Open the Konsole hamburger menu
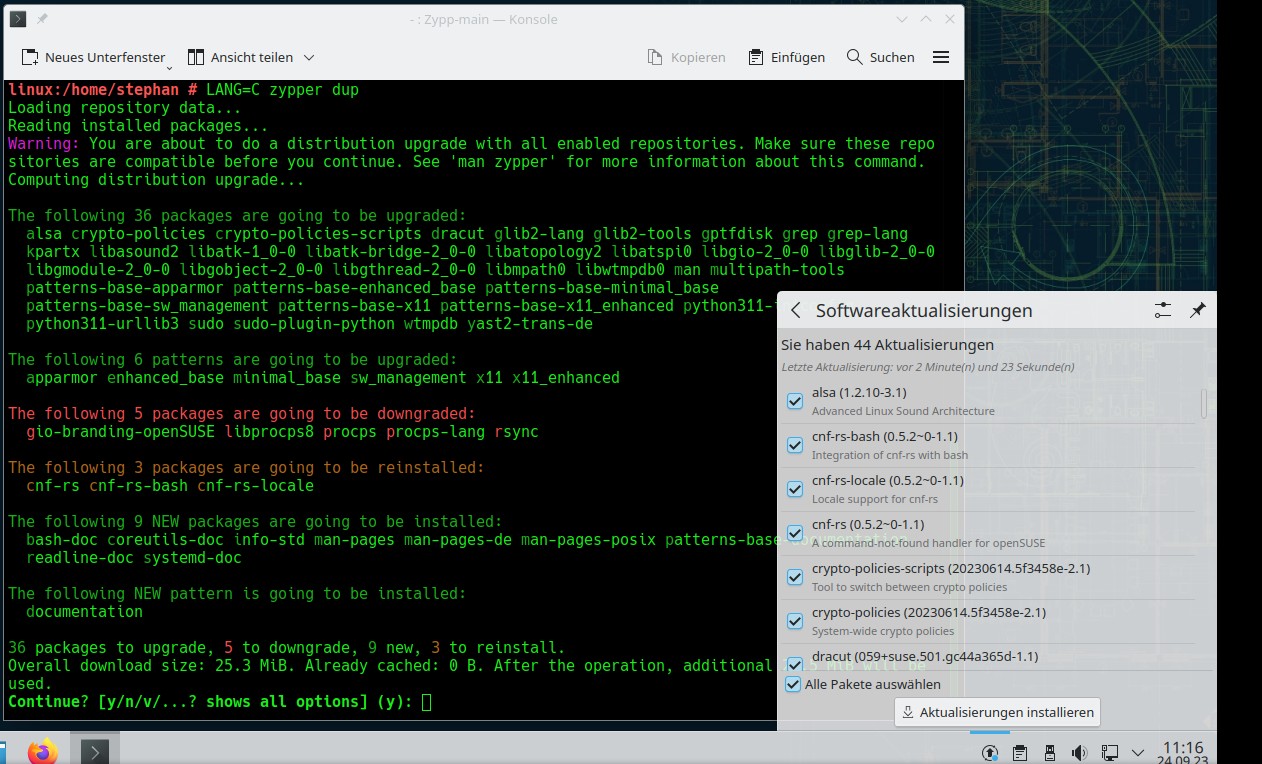Screen dimensions: 1262x764 [x=940, y=57]
